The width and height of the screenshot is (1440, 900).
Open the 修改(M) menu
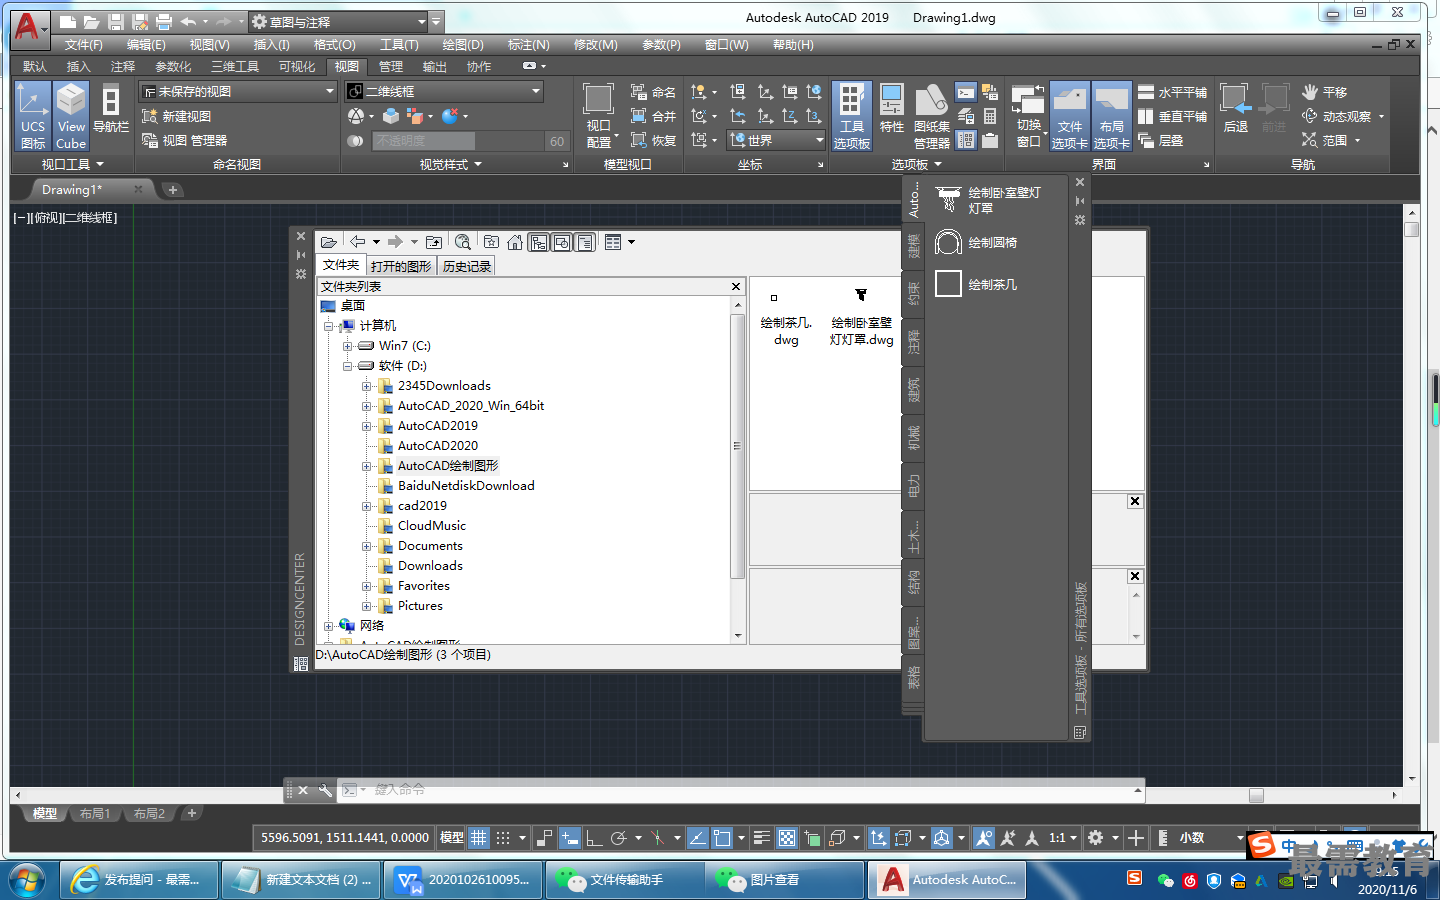[595, 45]
